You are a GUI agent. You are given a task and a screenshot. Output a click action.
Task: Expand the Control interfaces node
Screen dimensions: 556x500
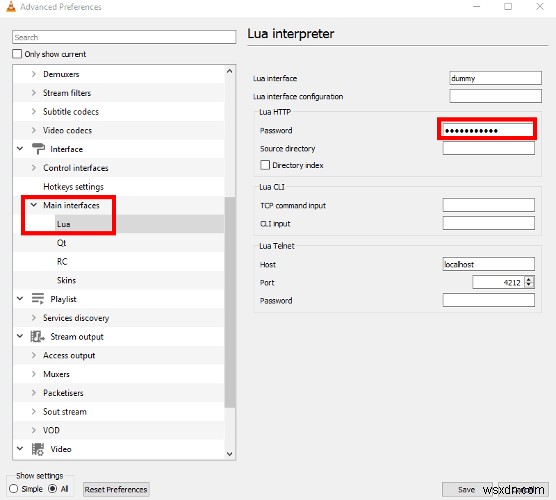click(34, 168)
